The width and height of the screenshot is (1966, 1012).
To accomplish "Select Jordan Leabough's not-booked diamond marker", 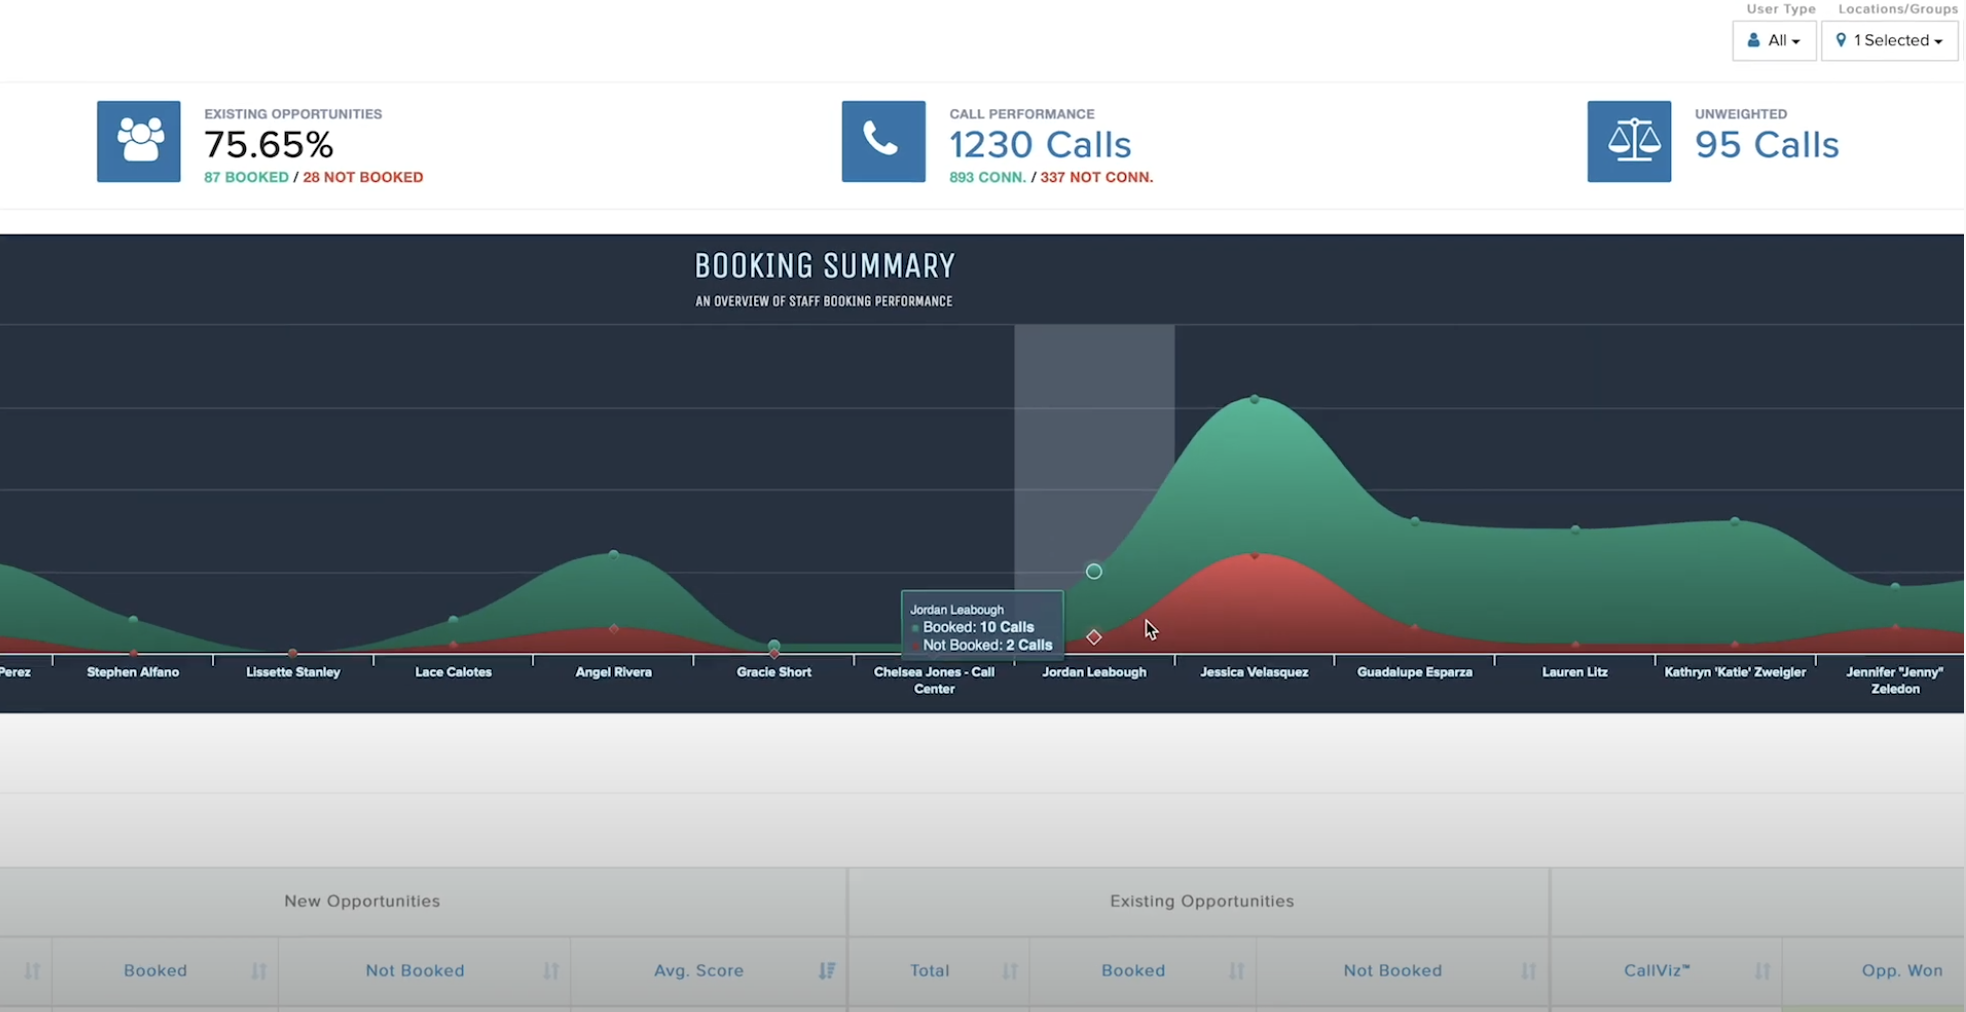I will (1094, 637).
